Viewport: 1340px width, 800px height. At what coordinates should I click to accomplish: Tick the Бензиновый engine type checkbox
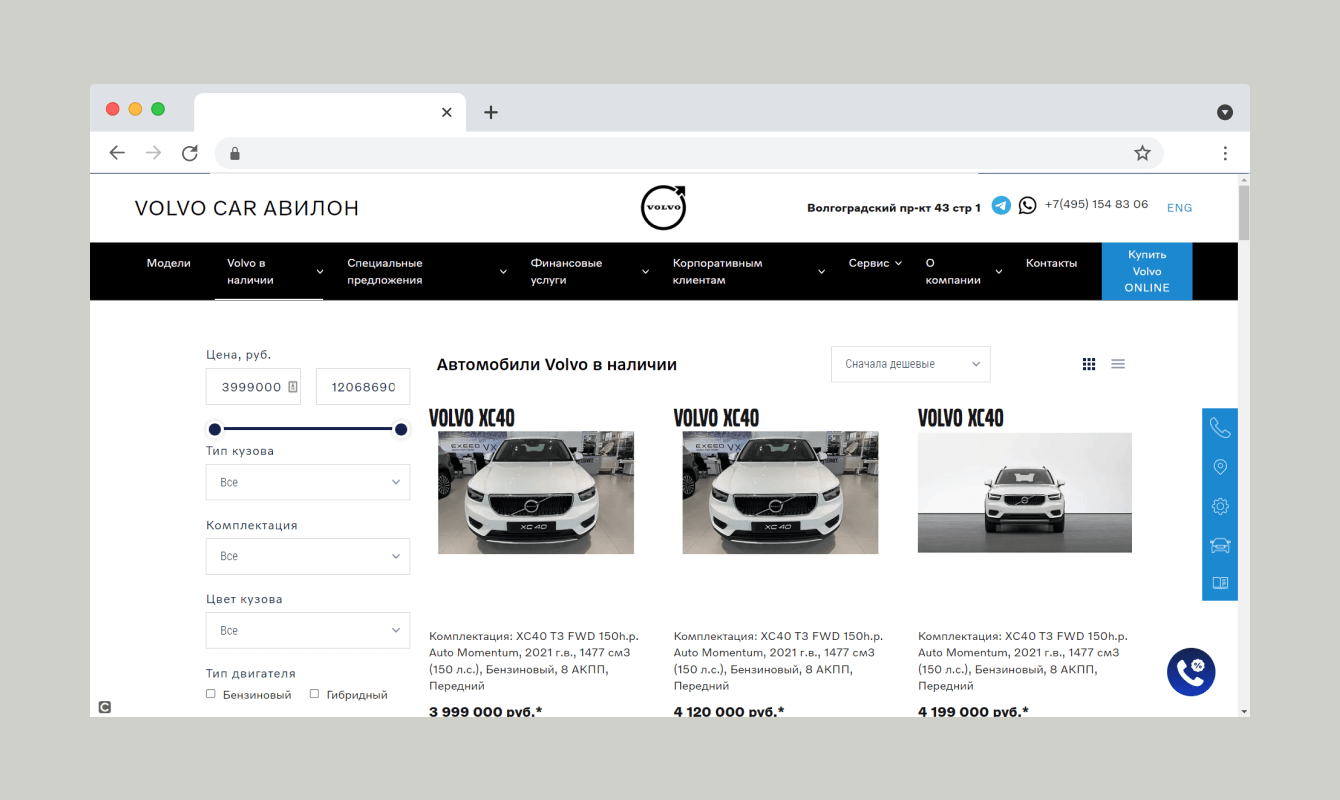(211, 694)
